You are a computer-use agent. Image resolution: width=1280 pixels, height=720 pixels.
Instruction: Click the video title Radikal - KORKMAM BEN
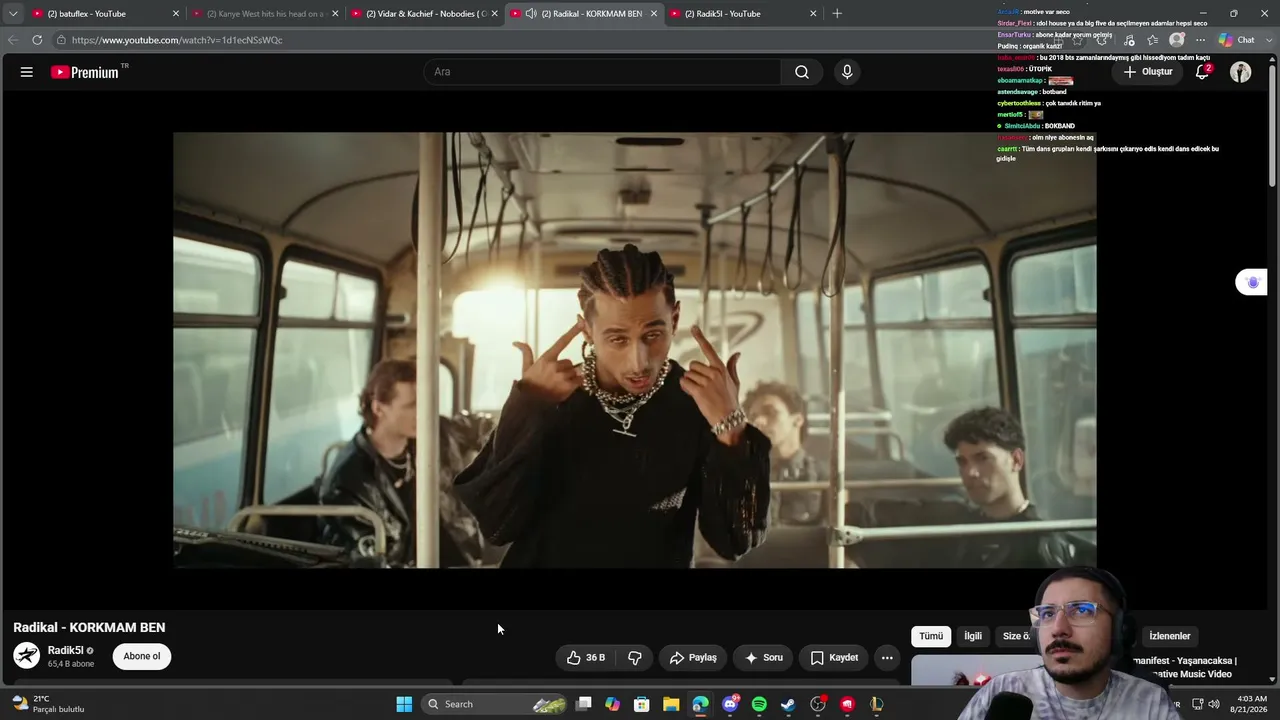tap(89, 628)
